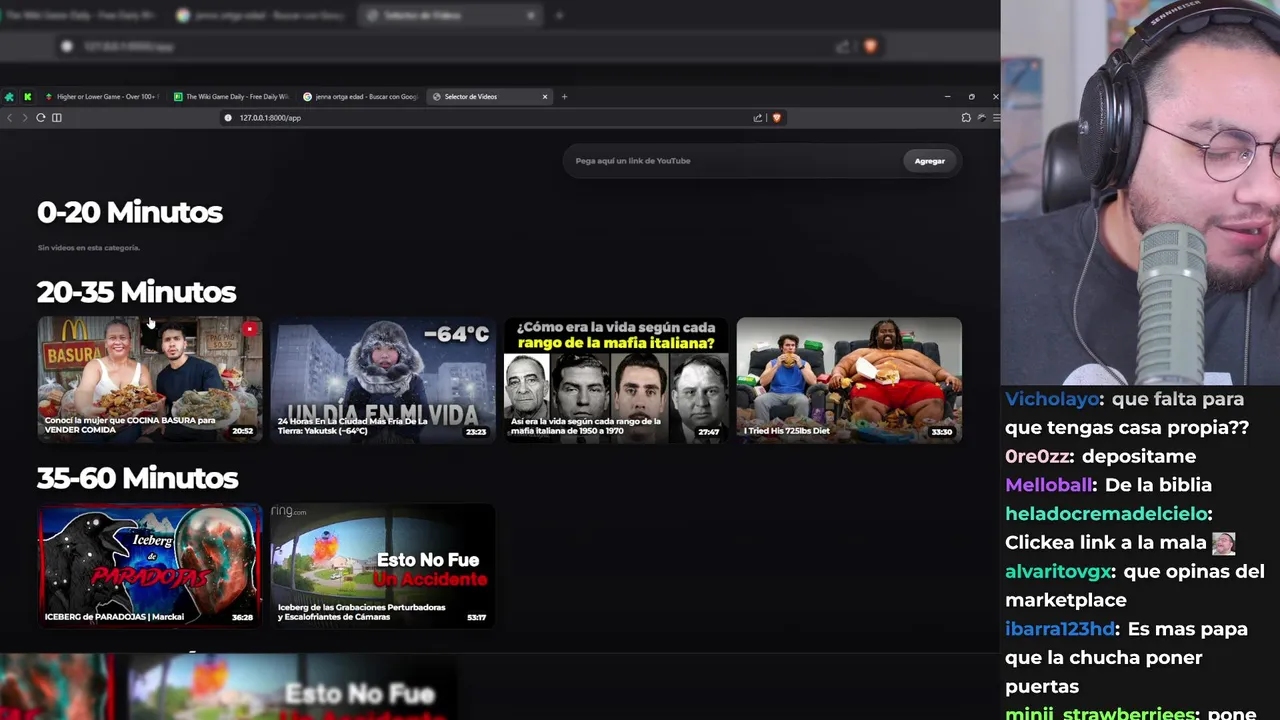Open the green puzzle pinned tab
Viewport: 1280px width, 720px height.
(x=10, y=97)
